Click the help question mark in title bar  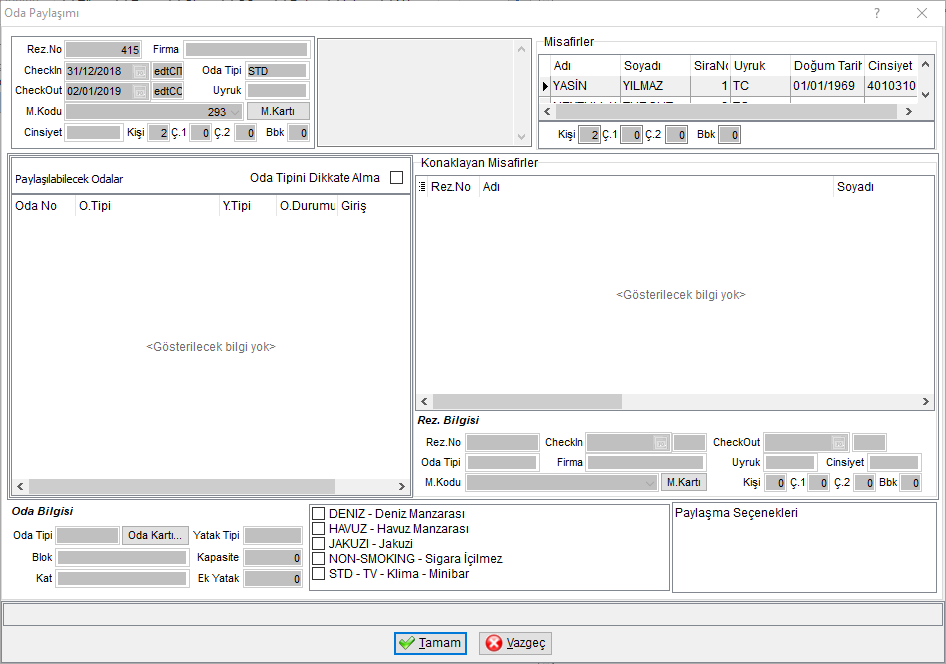(877, 13)
